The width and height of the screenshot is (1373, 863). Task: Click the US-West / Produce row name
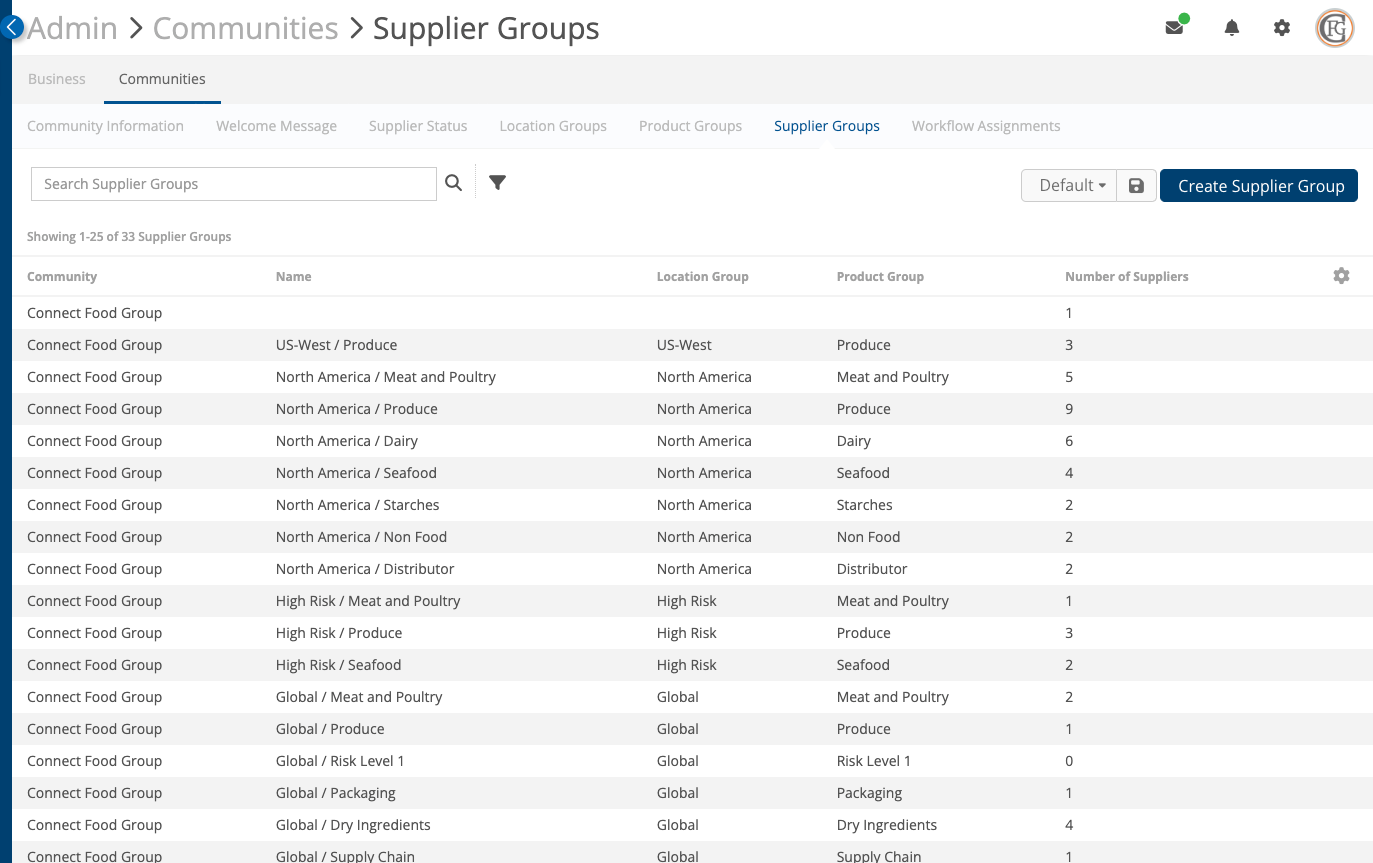pyautogui.click(x=336, y=345)
